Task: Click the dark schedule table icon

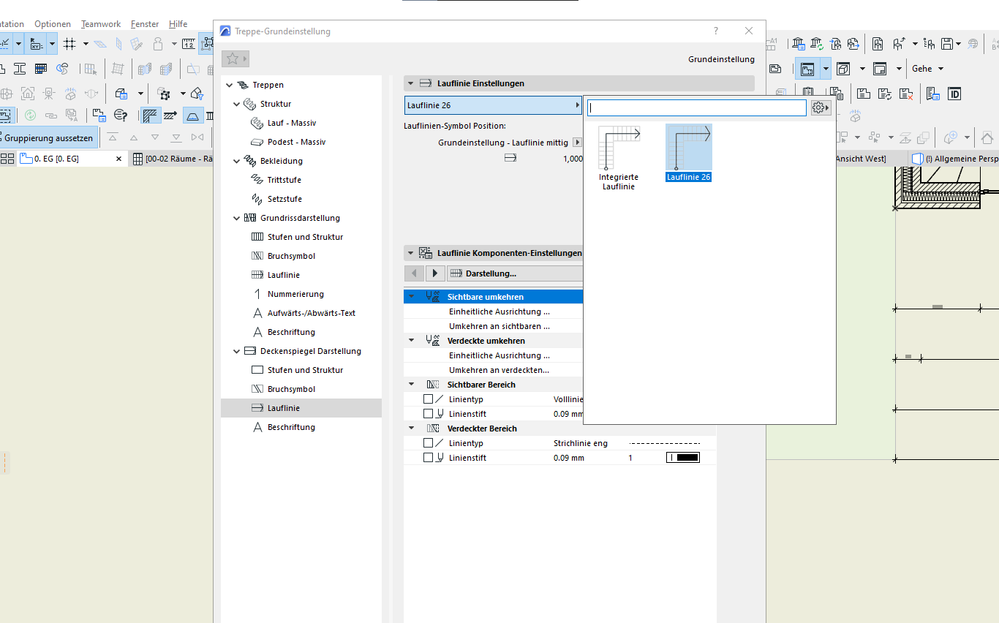Action: (41, 69)
